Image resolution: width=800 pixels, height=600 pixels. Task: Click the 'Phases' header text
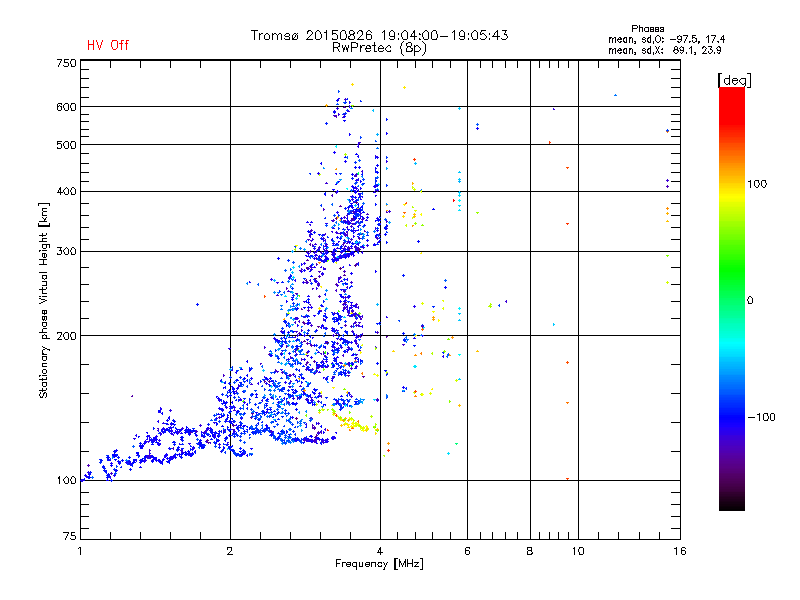point(647,29)
